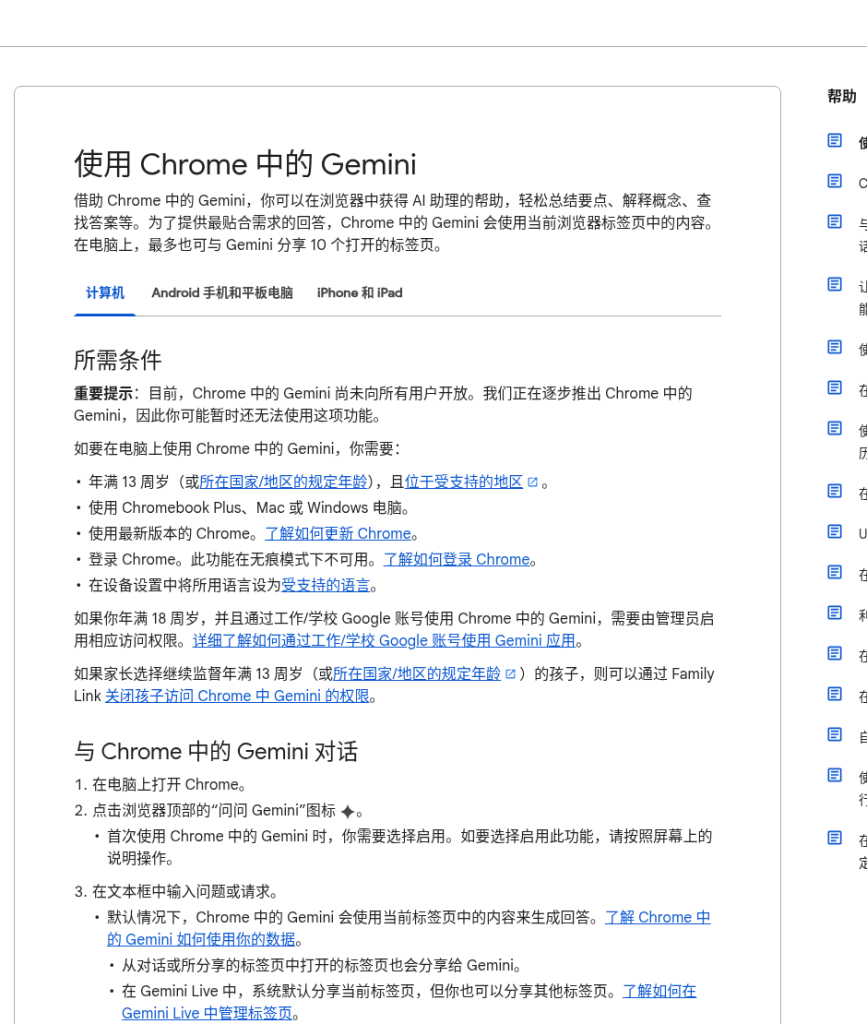Click external-link icon after 位于受支持的地区
867x1024 pixels.
point(533,482)
